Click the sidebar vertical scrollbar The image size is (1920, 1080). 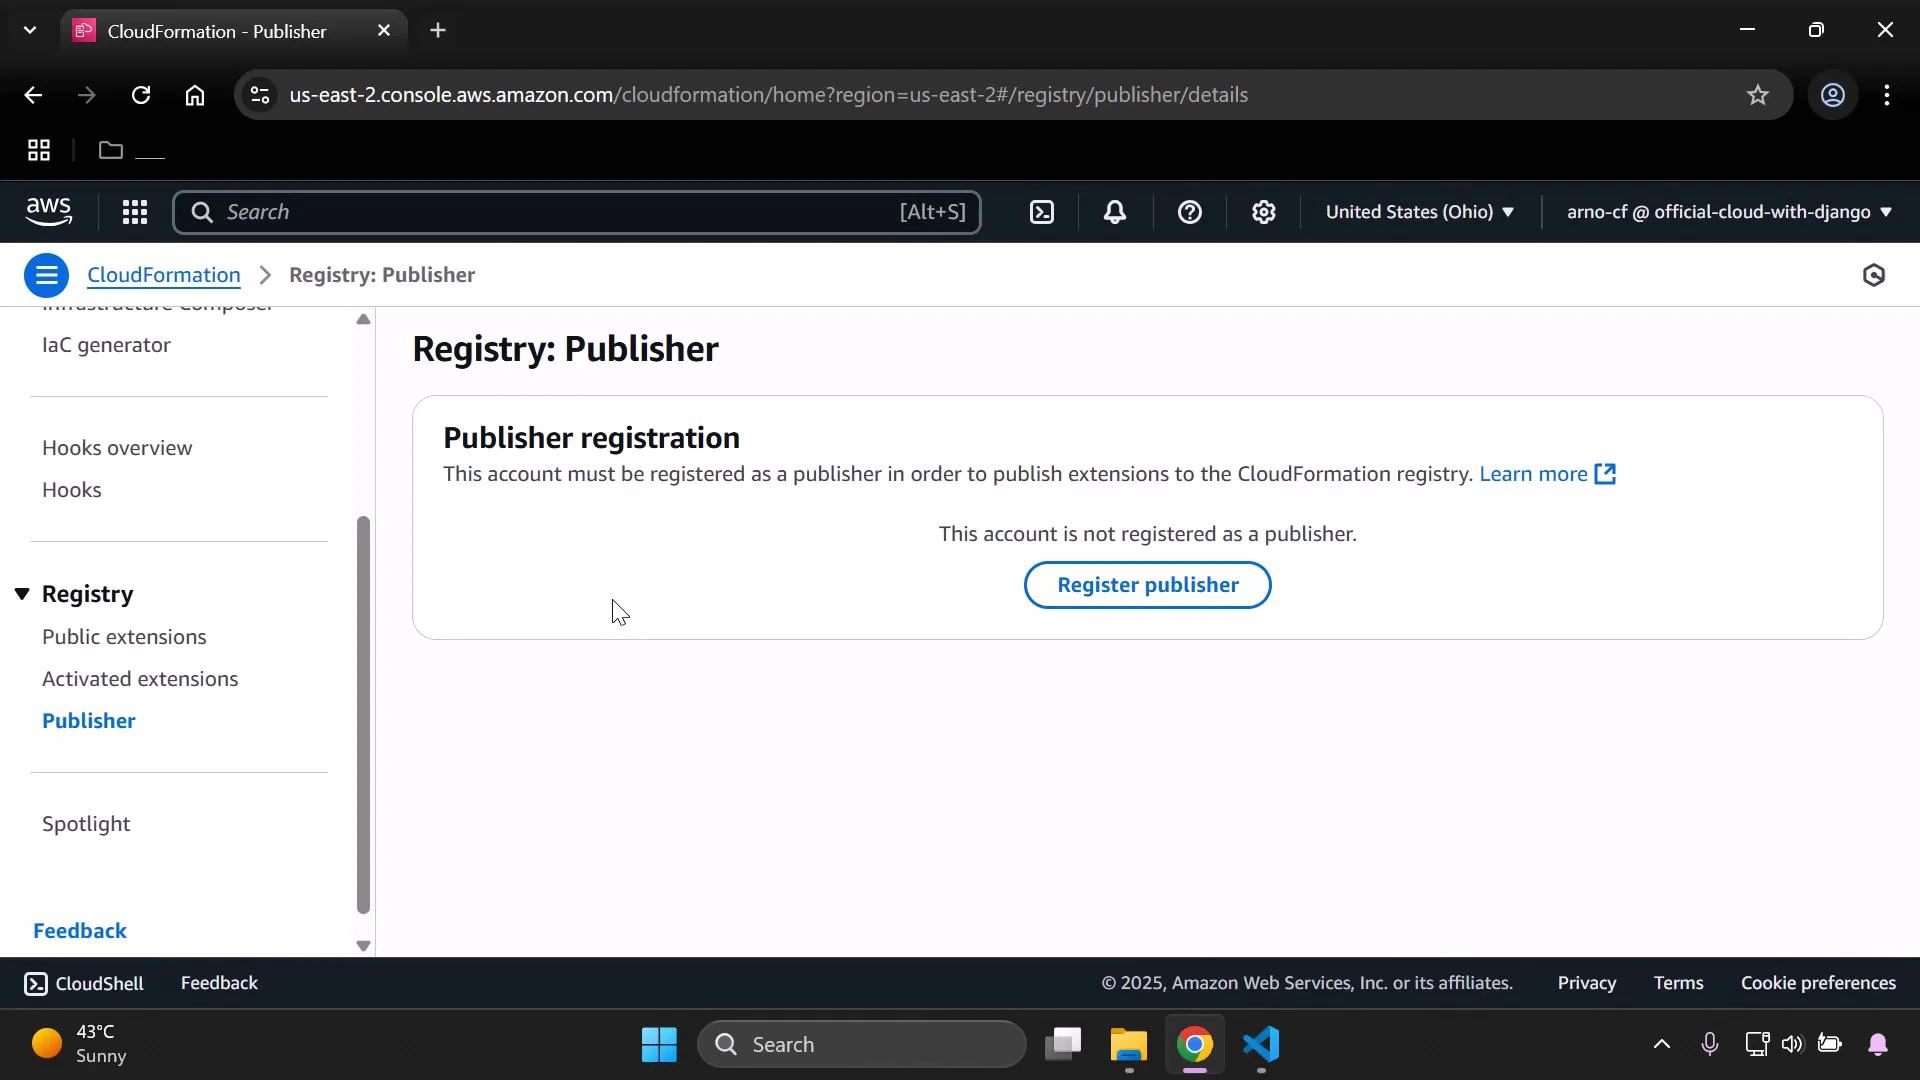click(x=363, y=715)
